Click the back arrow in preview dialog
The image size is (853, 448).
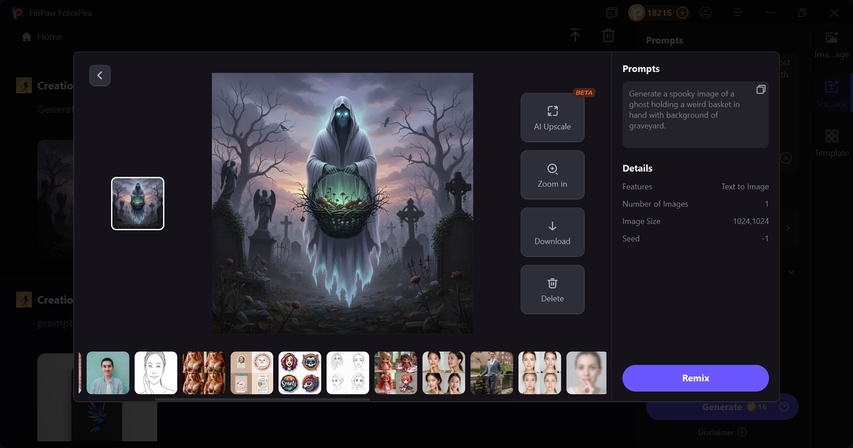pos(100,75)
